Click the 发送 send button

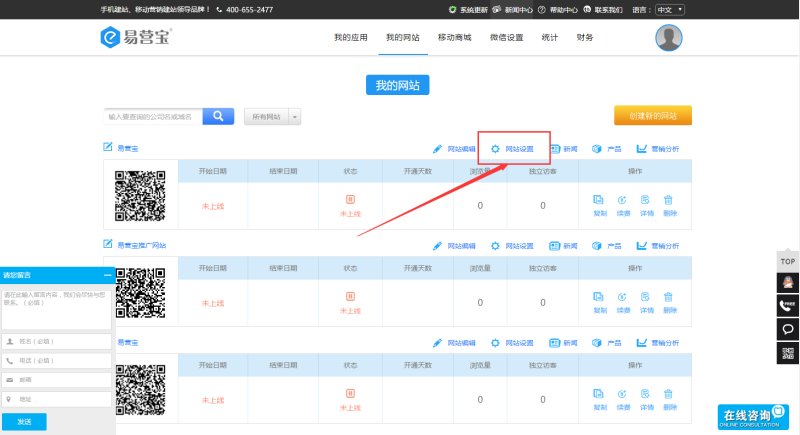[24, 422]
